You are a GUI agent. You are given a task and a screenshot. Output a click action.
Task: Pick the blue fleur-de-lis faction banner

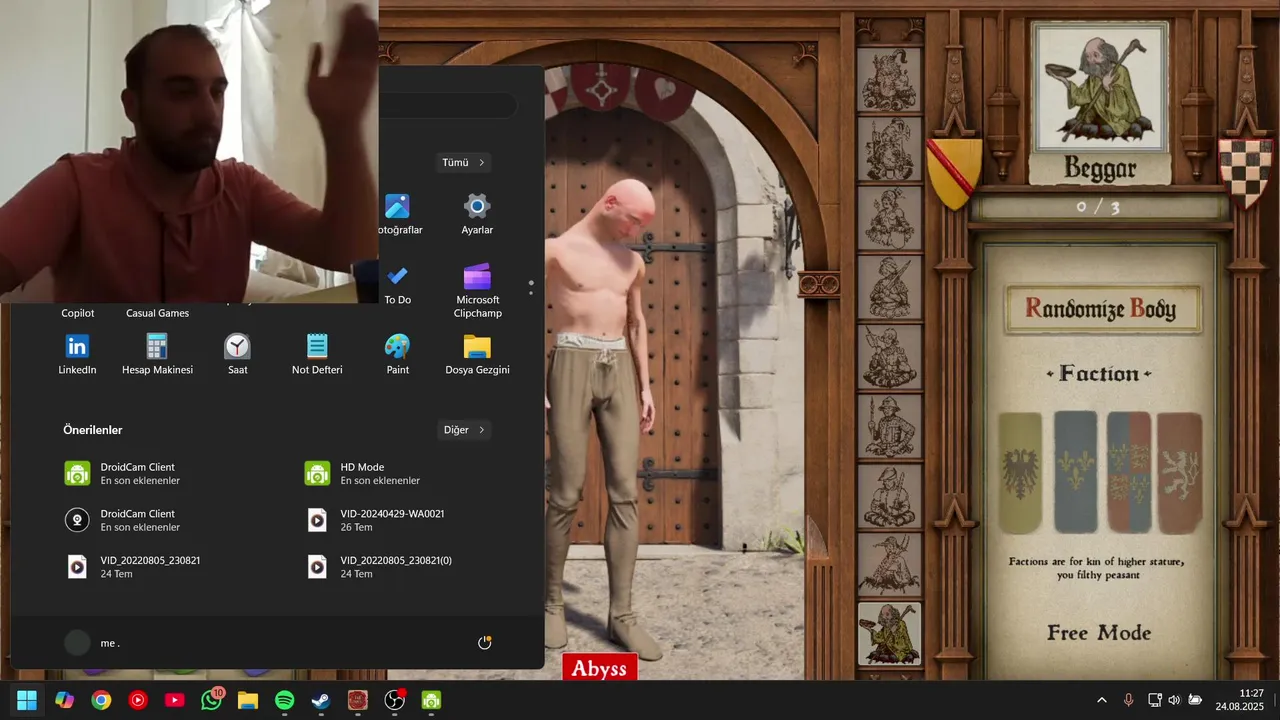pos(1075,472)
